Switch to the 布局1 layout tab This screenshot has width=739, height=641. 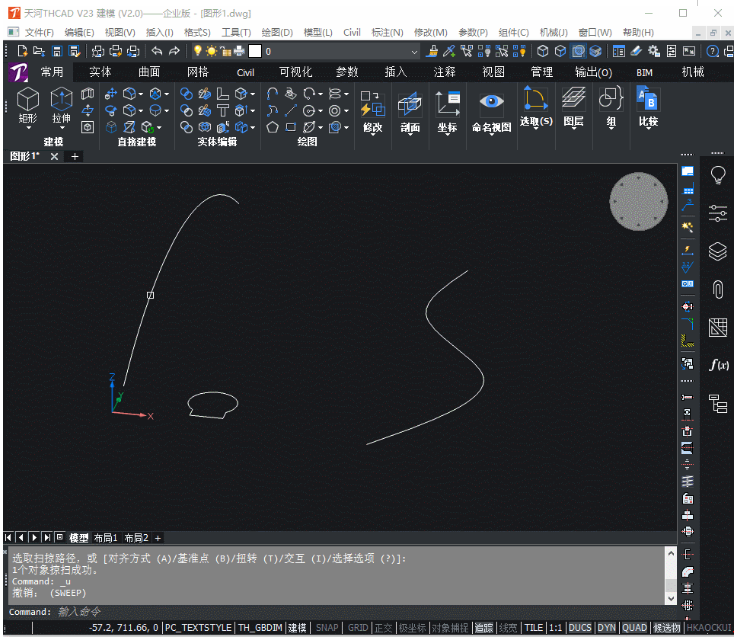[x=106, y=538]
